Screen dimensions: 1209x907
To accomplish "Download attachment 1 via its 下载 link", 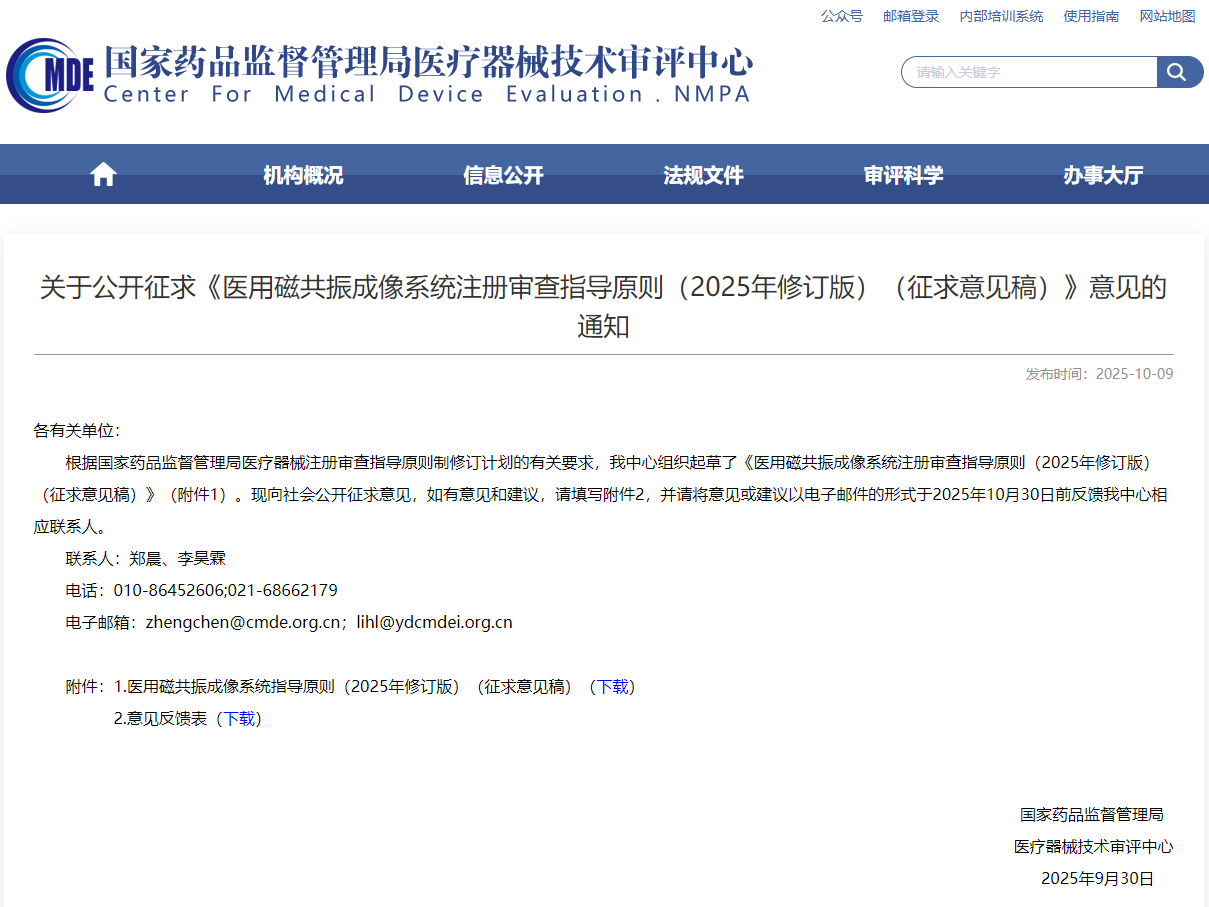I will tap(612, 687).
